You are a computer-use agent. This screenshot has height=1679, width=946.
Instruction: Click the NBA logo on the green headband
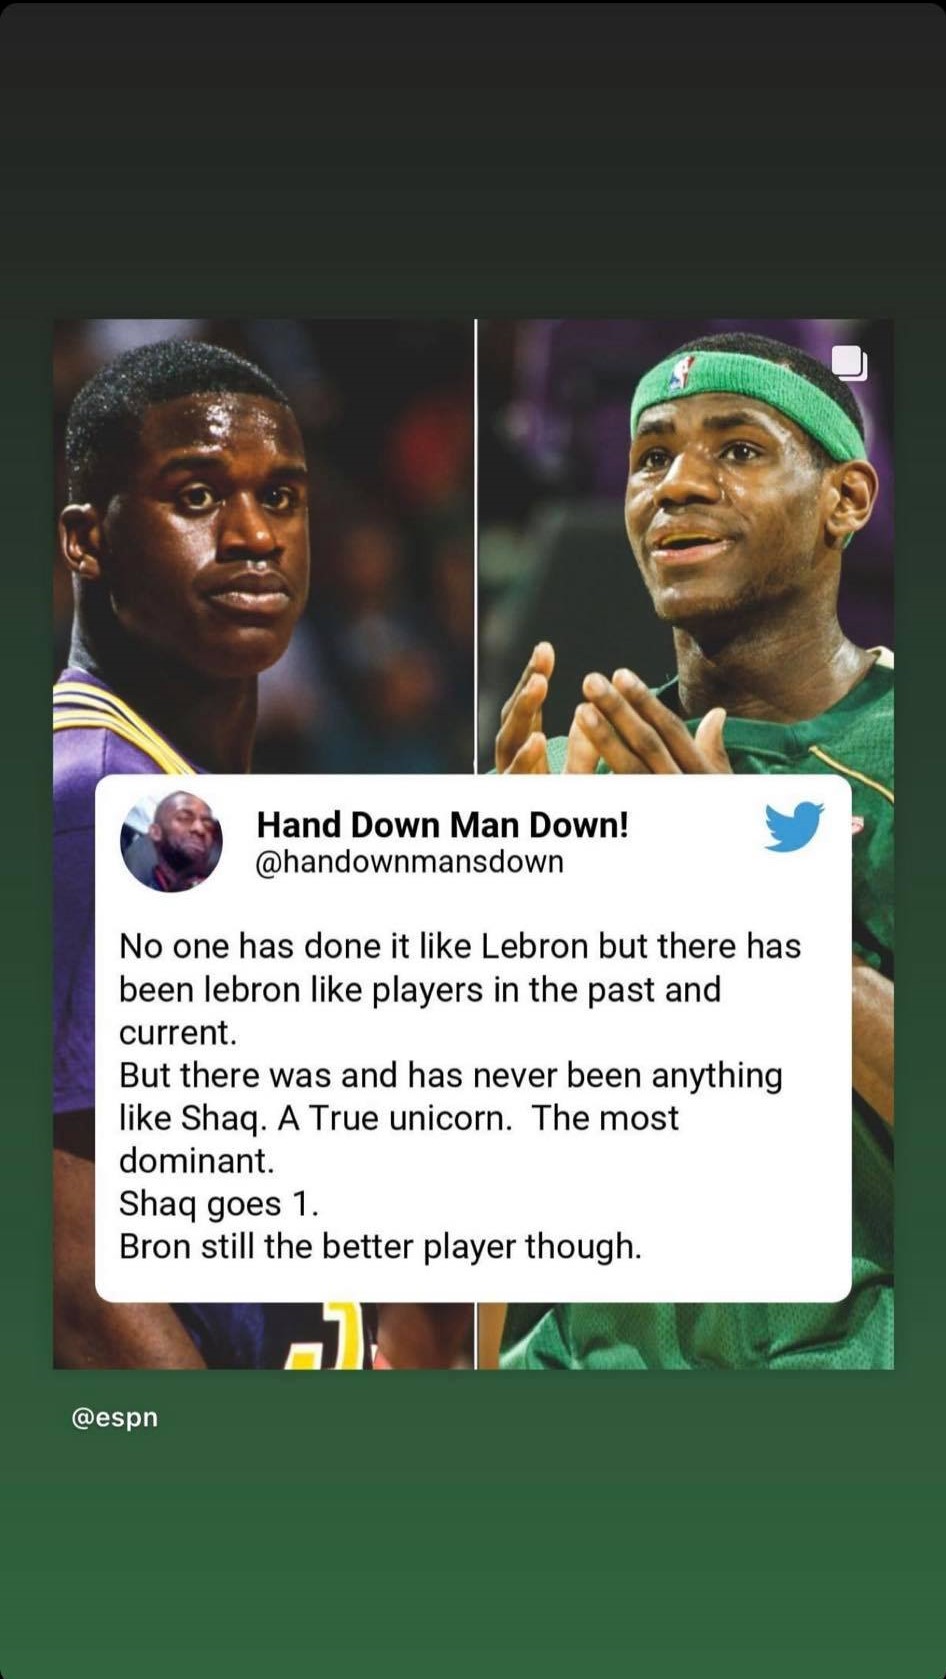click(x=682, y=373)
